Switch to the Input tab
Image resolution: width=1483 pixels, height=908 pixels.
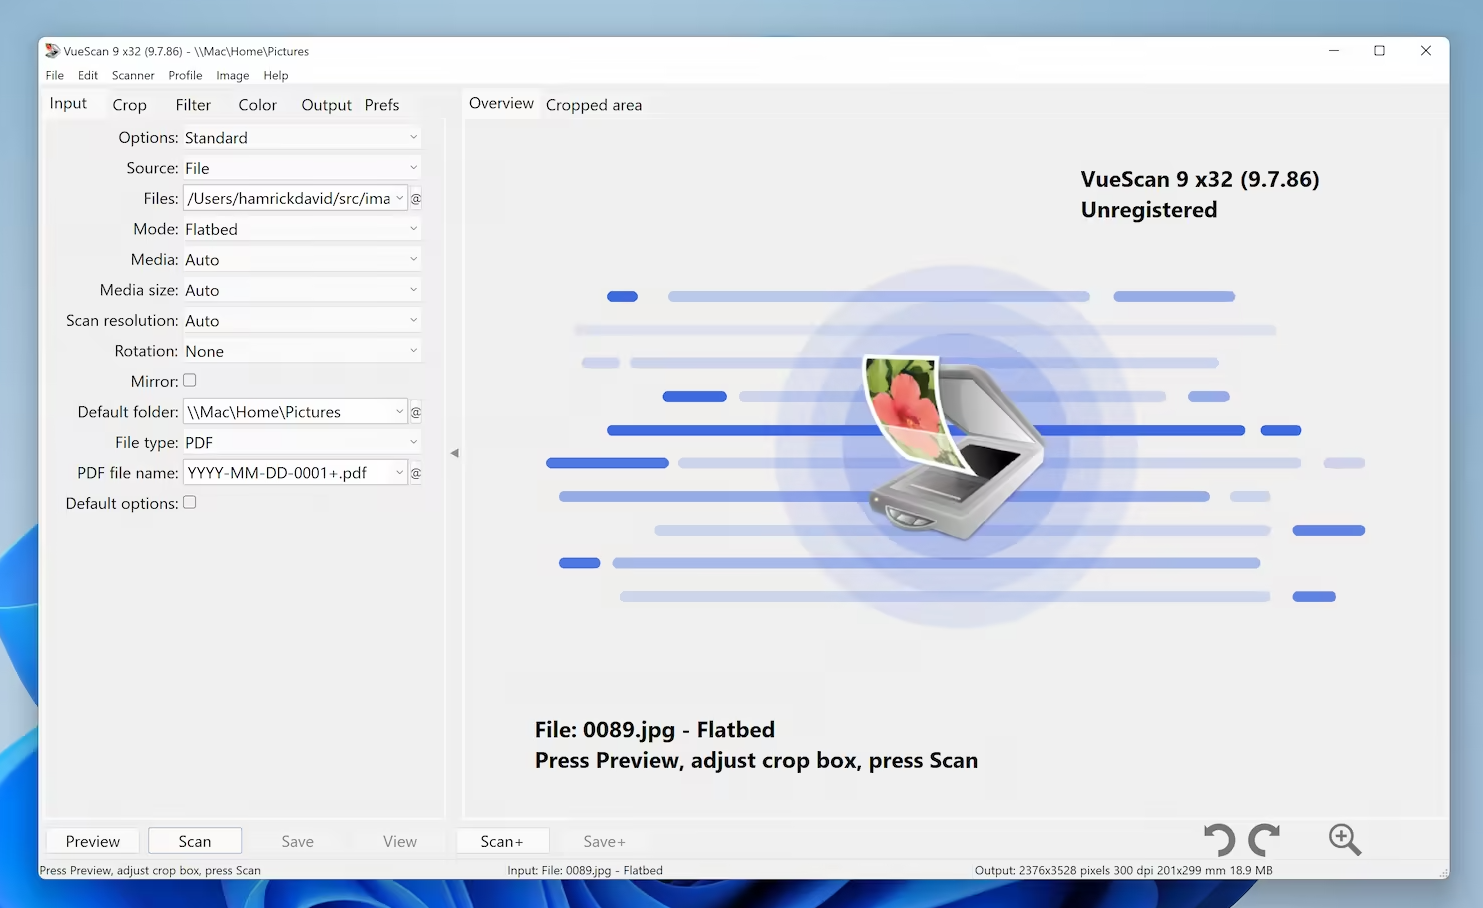[x=68, y=104]
